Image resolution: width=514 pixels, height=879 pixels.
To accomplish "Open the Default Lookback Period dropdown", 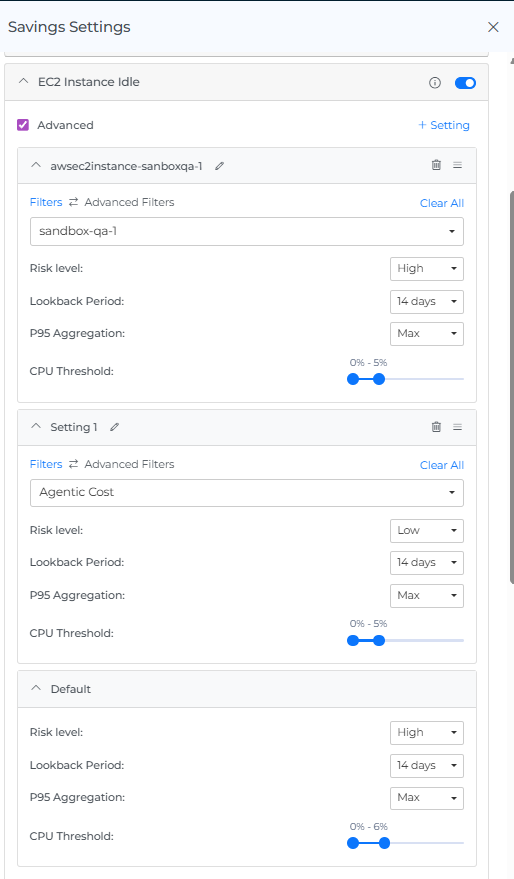I will coord(427,765).
